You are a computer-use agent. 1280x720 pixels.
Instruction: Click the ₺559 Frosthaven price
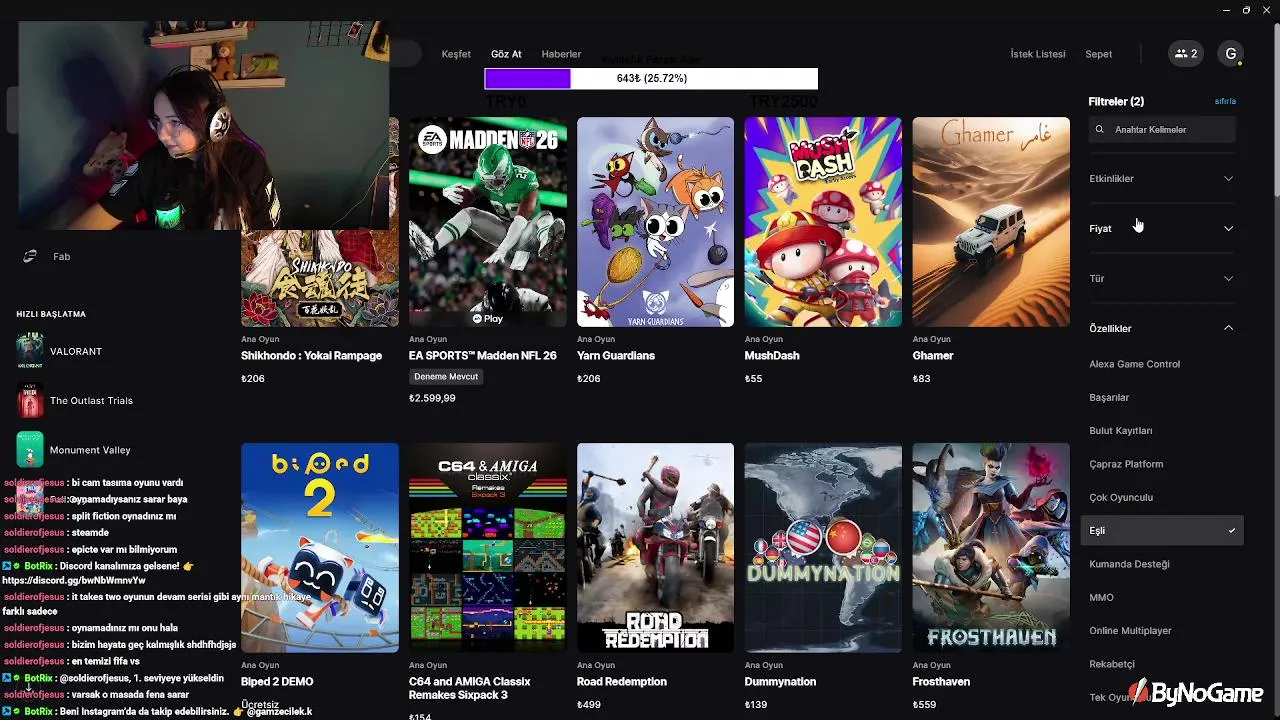click(x=925, y=705)
